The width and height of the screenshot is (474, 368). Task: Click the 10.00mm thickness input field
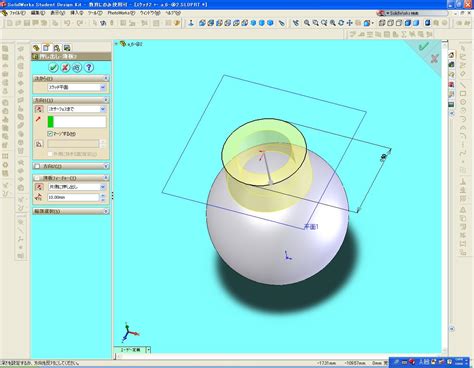tap(73, 198)
